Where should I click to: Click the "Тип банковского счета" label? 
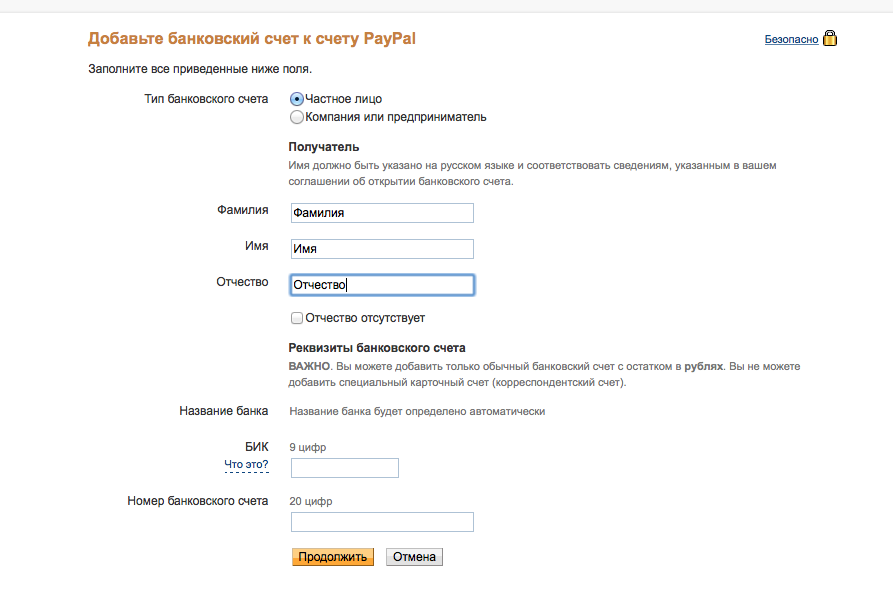point(207,99)
